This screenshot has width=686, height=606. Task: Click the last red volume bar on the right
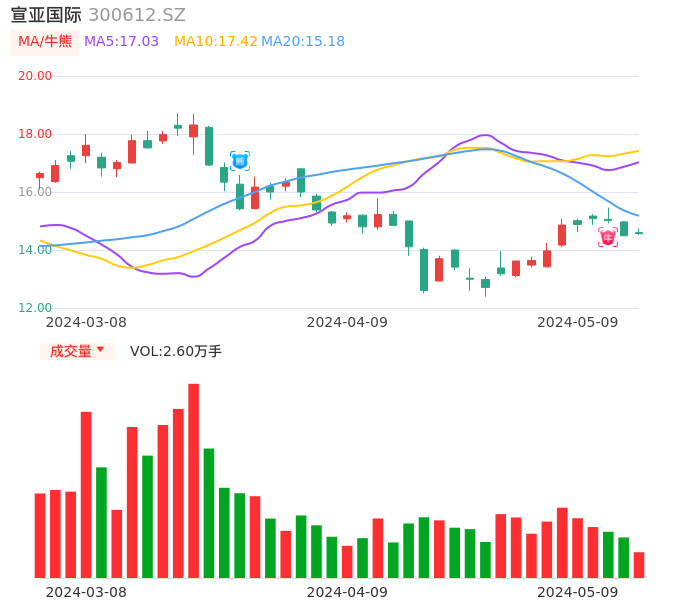pyautogui.click(x=639, y=565)
